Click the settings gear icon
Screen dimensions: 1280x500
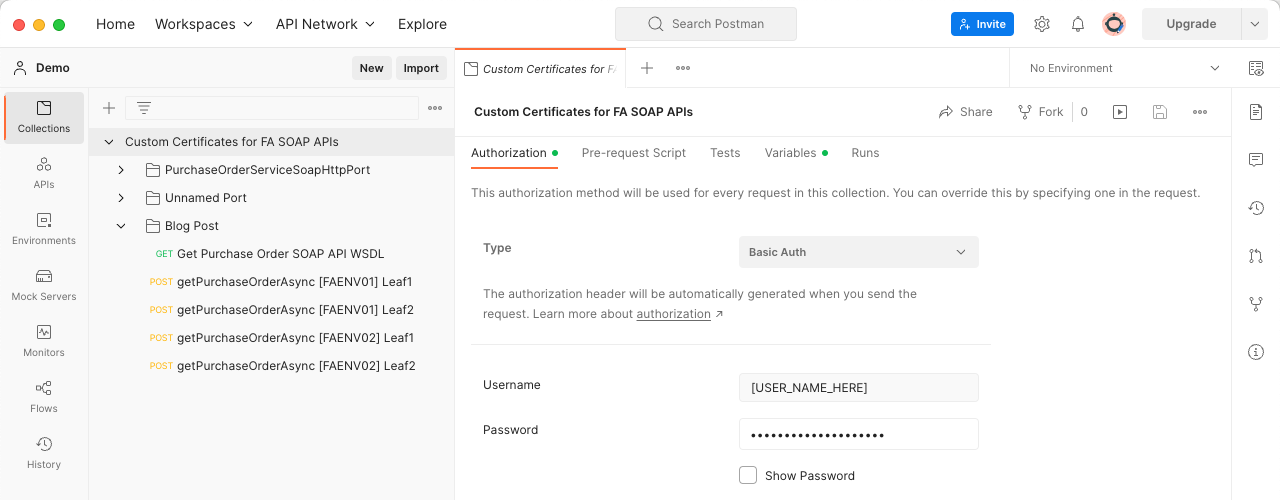click(x=1042, y=24)
